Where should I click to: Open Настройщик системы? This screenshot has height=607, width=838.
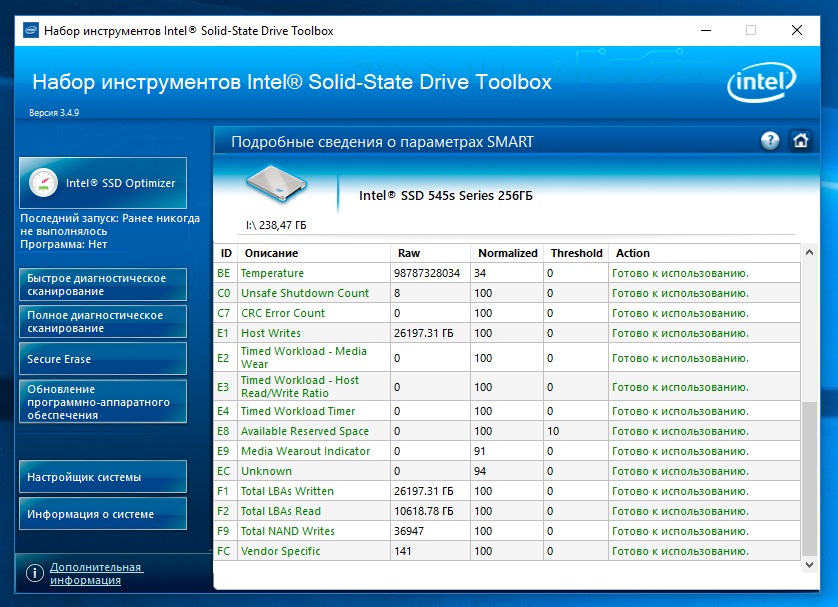[102, 477]
